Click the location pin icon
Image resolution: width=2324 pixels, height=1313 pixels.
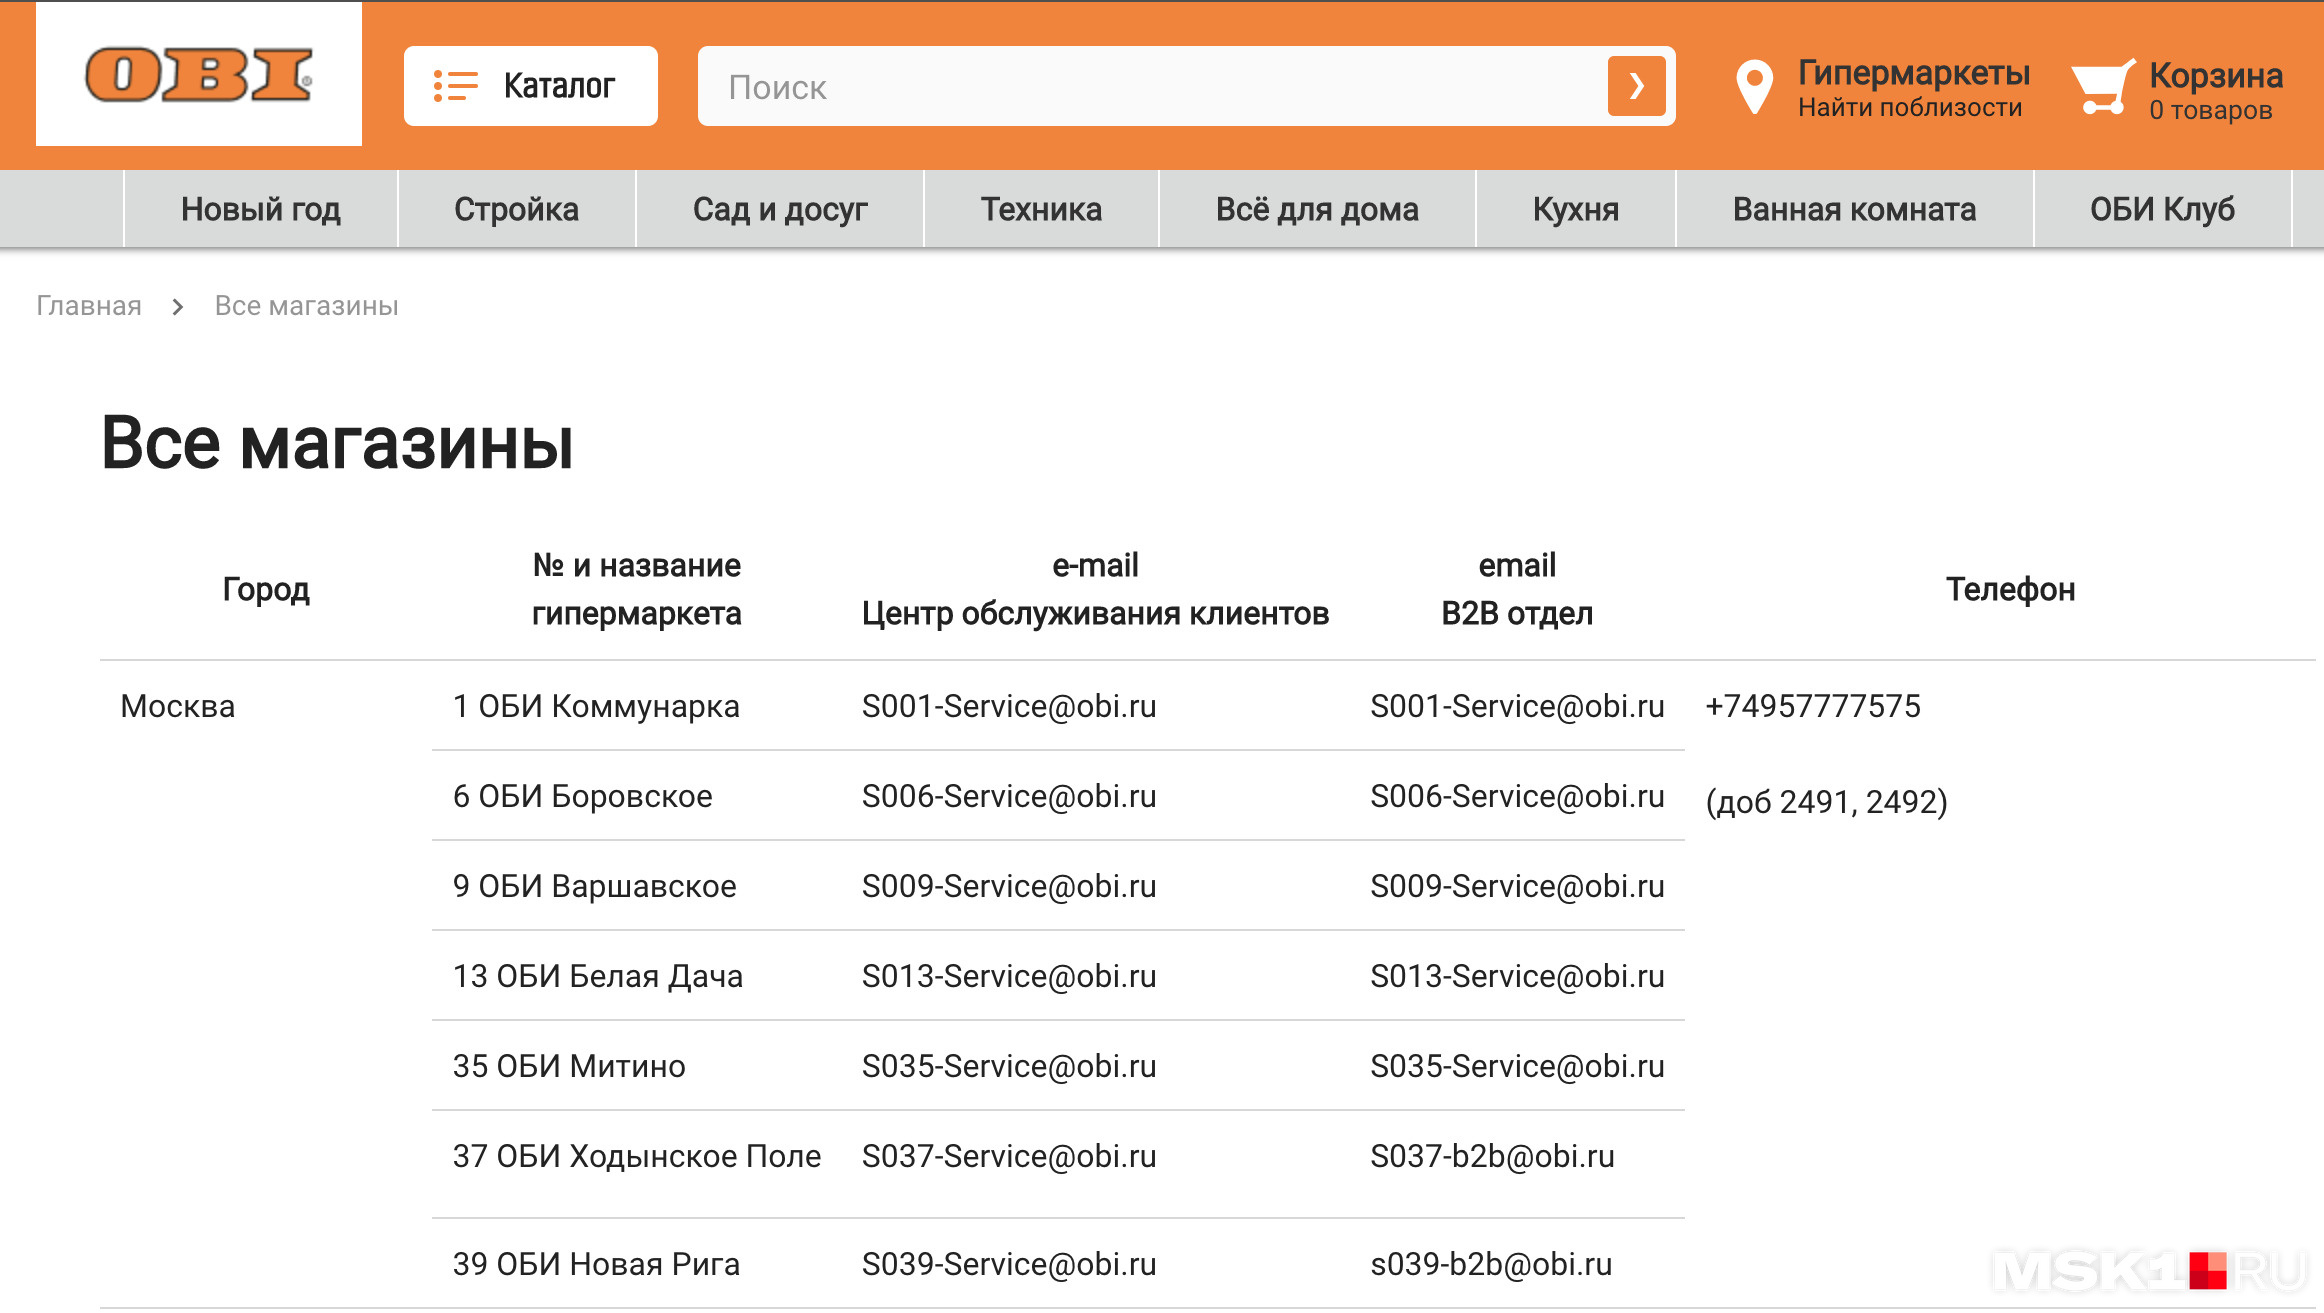1754,88
